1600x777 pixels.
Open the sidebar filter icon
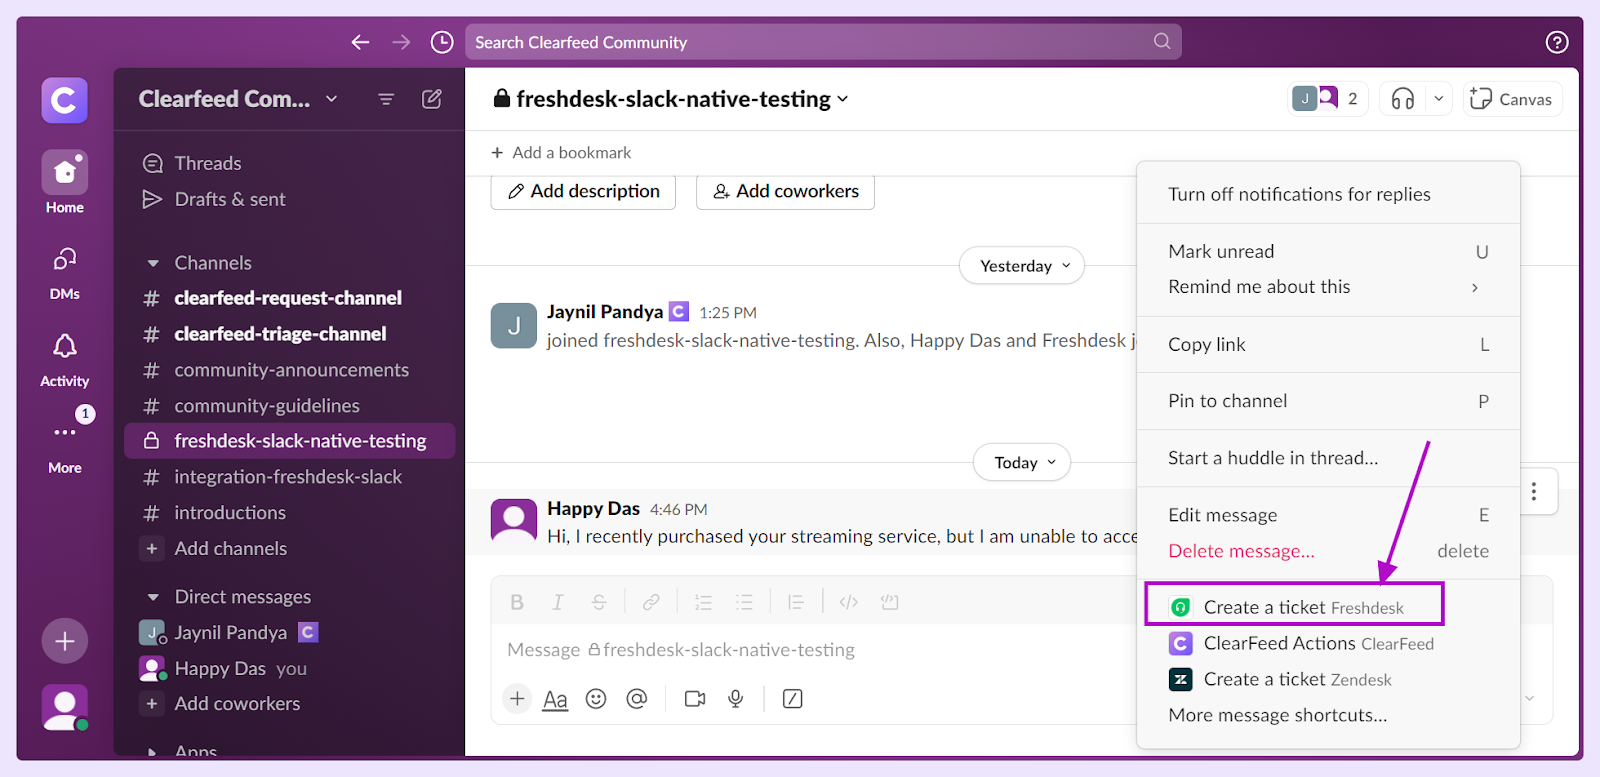(x=386, y=99)
